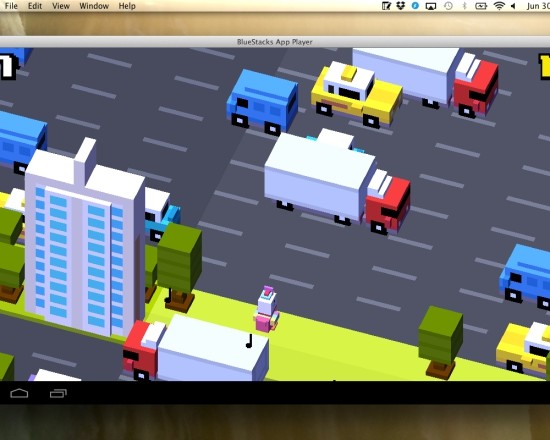Image resolution: width=550 pixels, height=440 pixels.
Task: Open the Window menu
Action: (94, 6)
